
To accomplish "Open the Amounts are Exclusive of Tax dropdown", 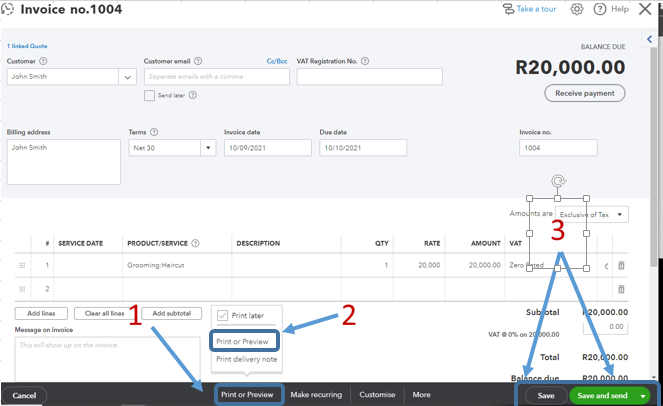I will click(592, 214).
